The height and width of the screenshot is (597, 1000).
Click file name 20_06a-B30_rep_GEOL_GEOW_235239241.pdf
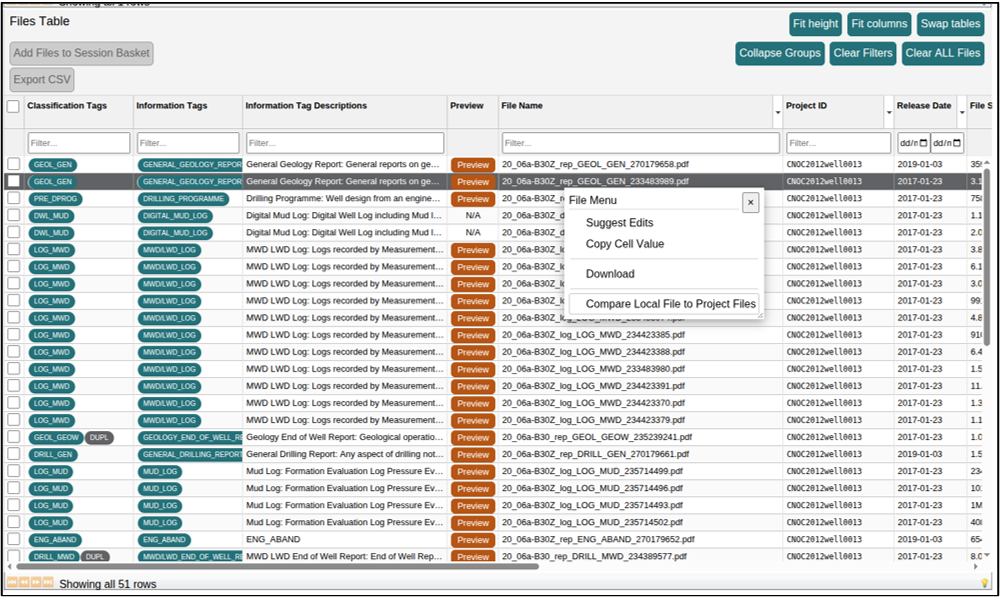pos(597,437)
